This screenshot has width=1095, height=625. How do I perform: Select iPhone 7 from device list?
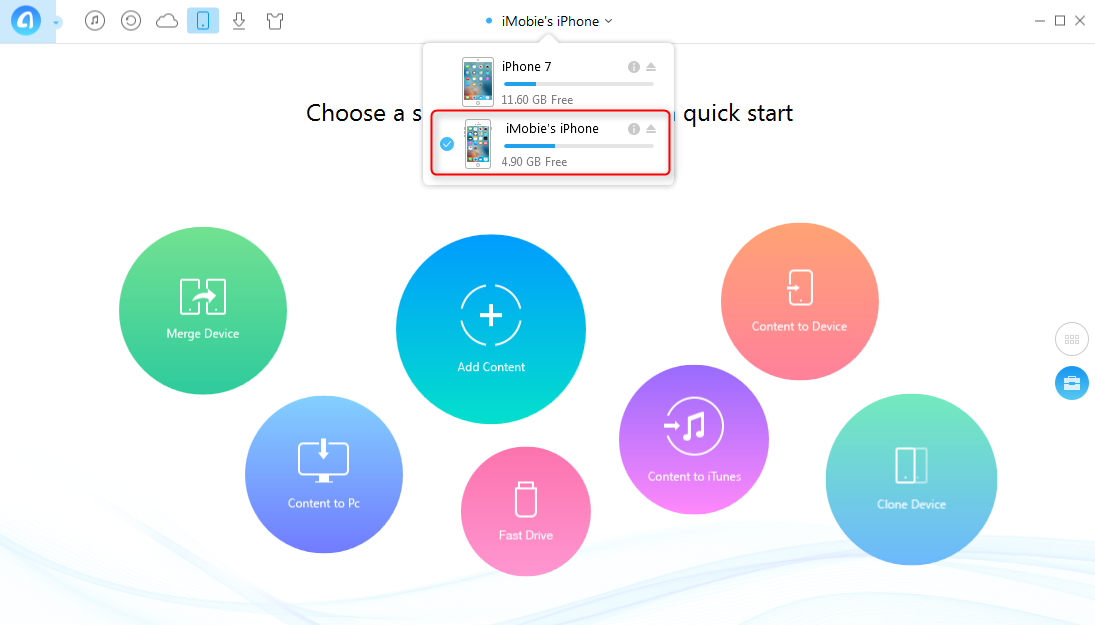[x=549, y=81]
